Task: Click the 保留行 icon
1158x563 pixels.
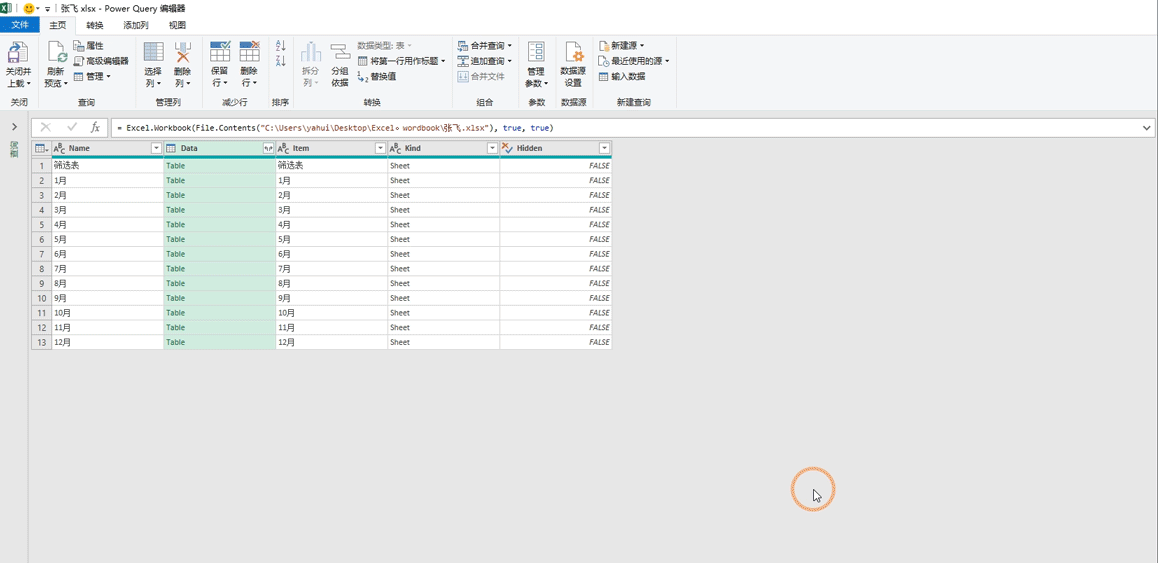Action: point(220,52)
